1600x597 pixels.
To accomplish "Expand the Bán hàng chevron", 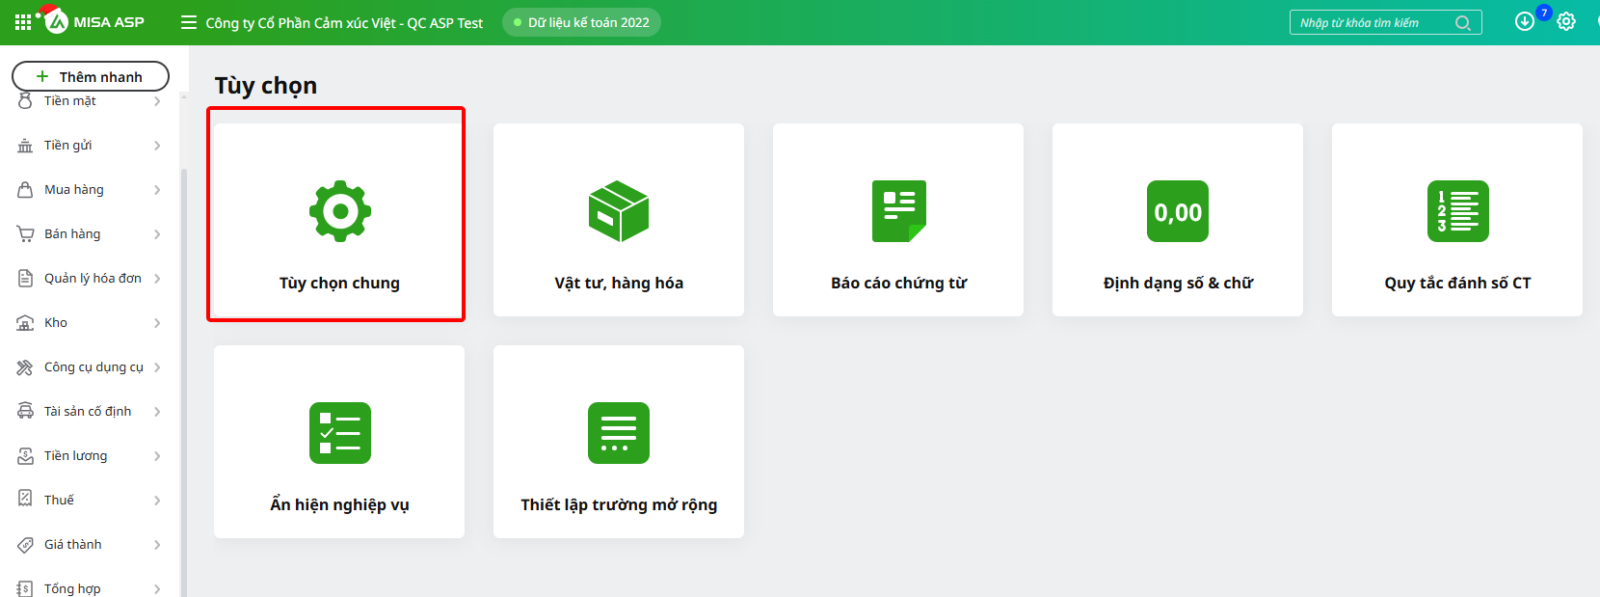I will point(157,234).
